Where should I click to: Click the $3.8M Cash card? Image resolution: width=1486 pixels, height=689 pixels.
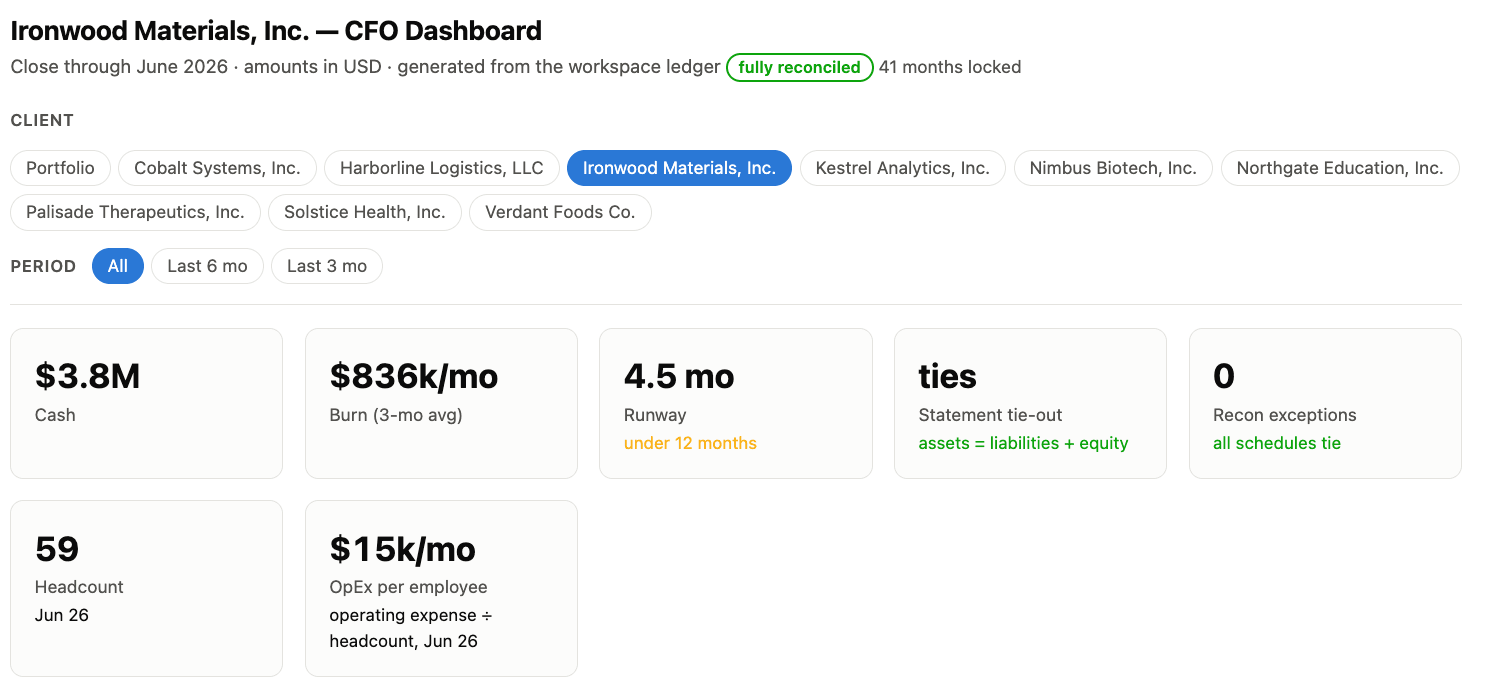tap(146, 403)
